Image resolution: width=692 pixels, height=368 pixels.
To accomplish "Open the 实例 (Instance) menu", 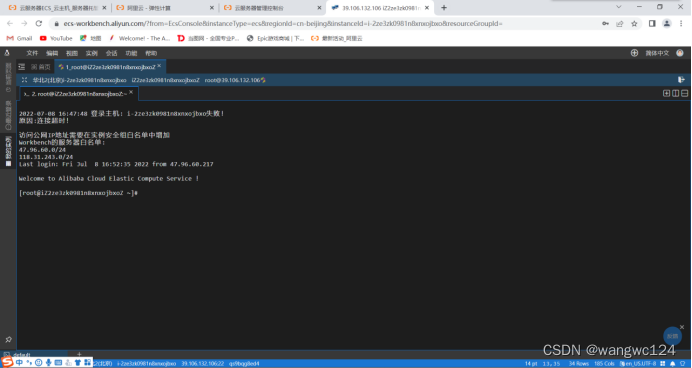I will point(91,53).
